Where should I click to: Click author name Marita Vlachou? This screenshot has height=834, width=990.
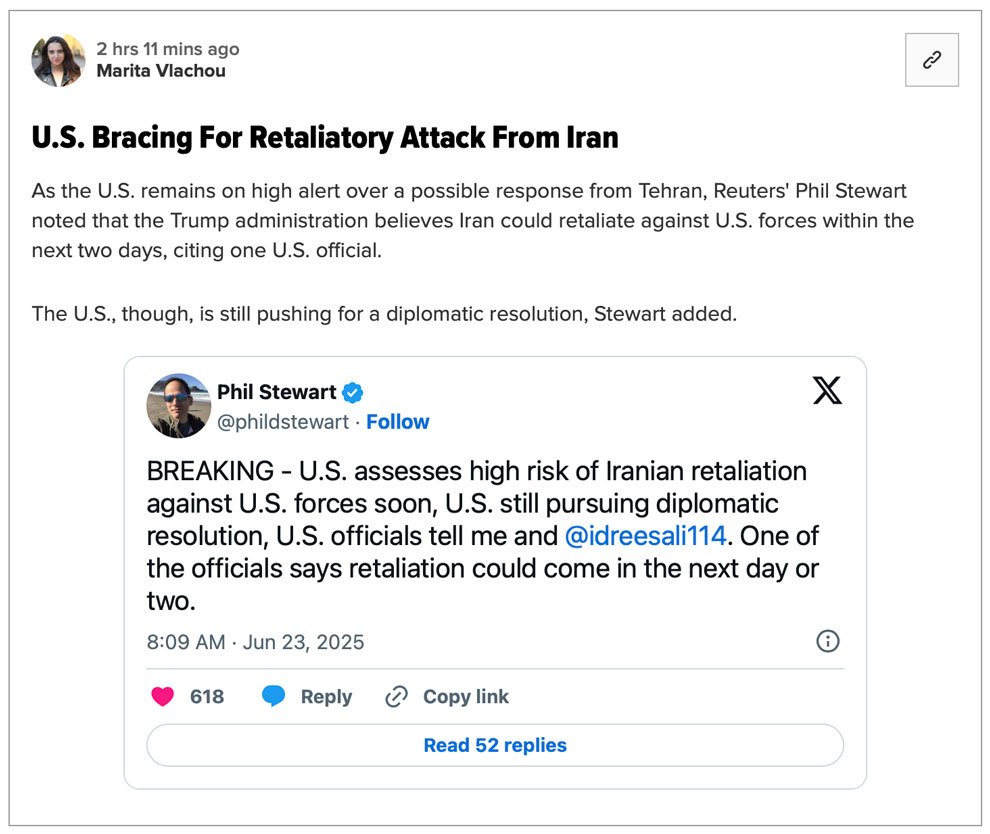pyautogui.click(x=161, y=71)
